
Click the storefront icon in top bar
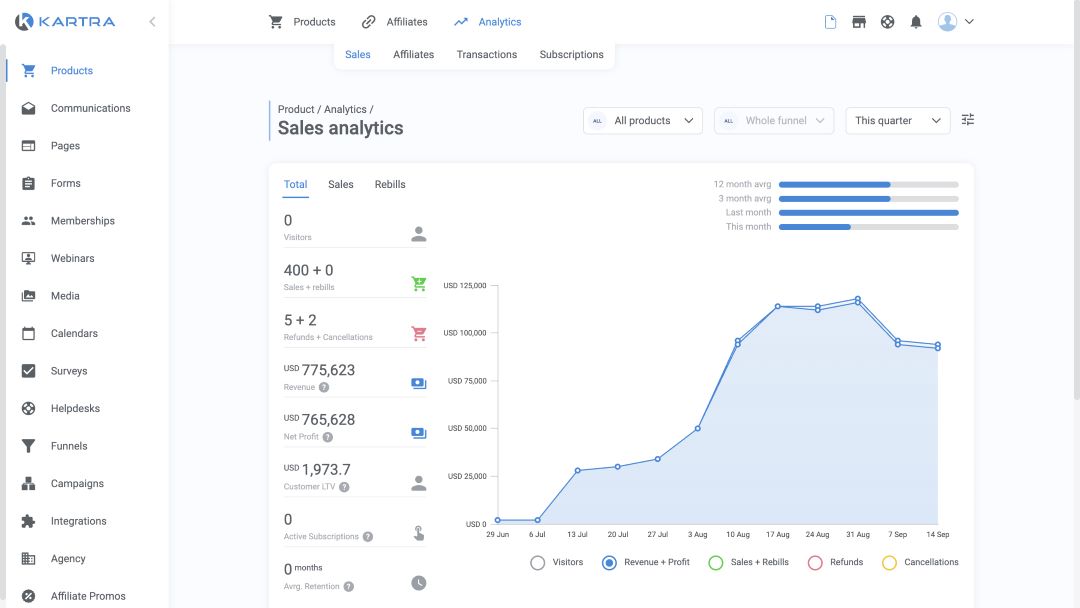tap(859, 22)
